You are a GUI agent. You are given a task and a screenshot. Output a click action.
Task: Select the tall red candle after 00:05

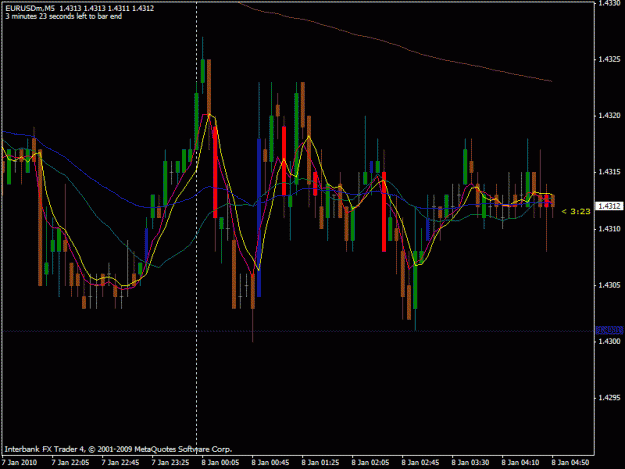[x=215, y=172]
